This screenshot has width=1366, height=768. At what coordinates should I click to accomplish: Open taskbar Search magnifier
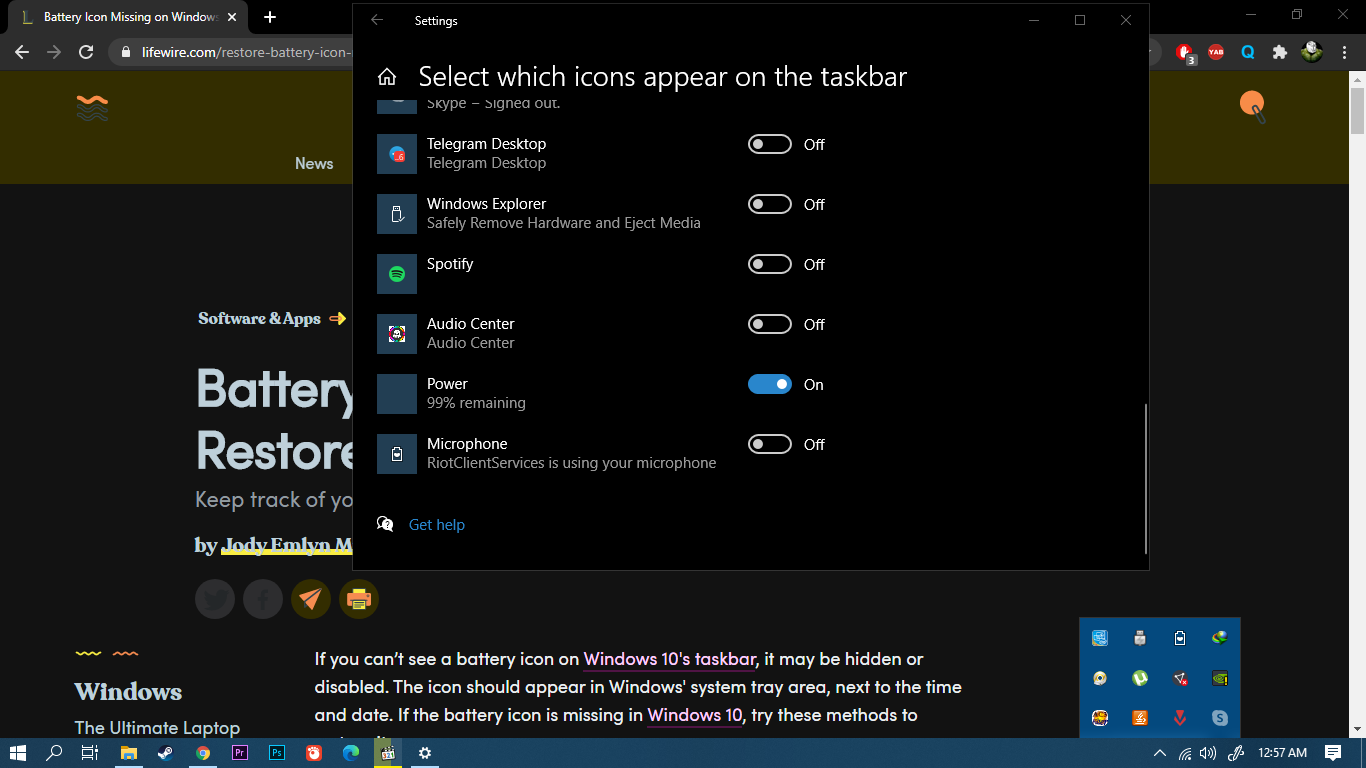[55, 753]
